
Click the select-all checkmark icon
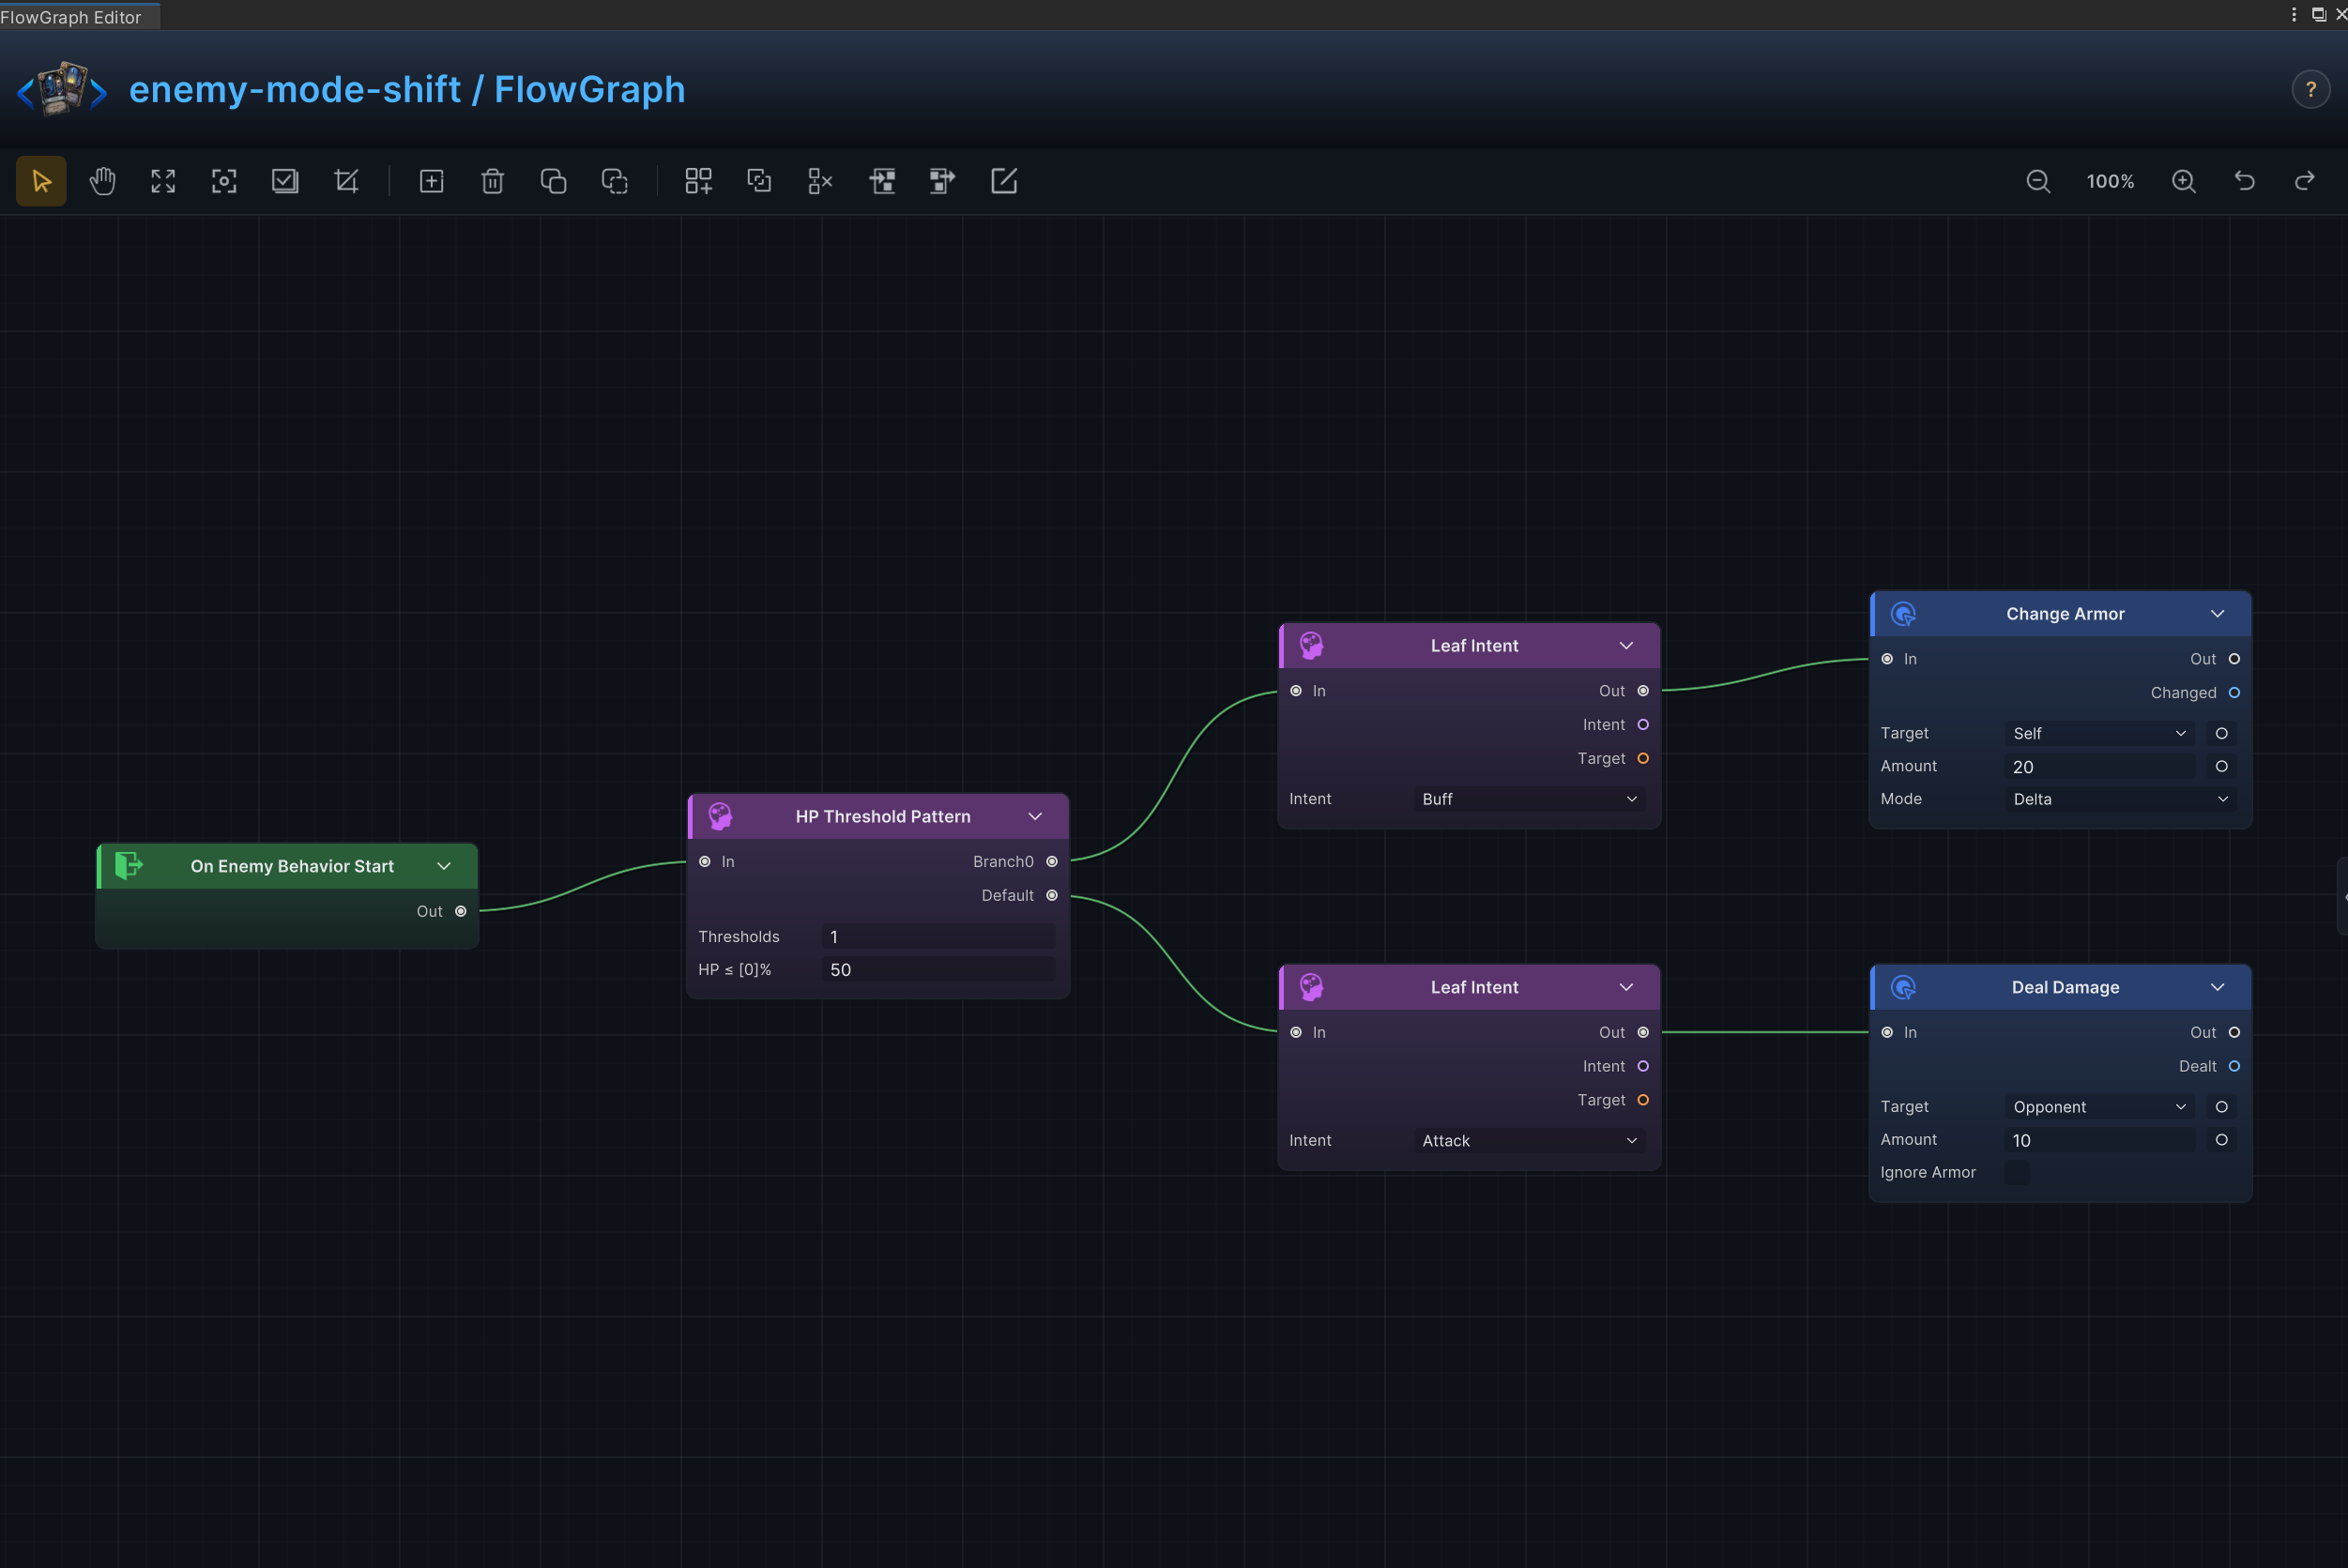[285, 181]
